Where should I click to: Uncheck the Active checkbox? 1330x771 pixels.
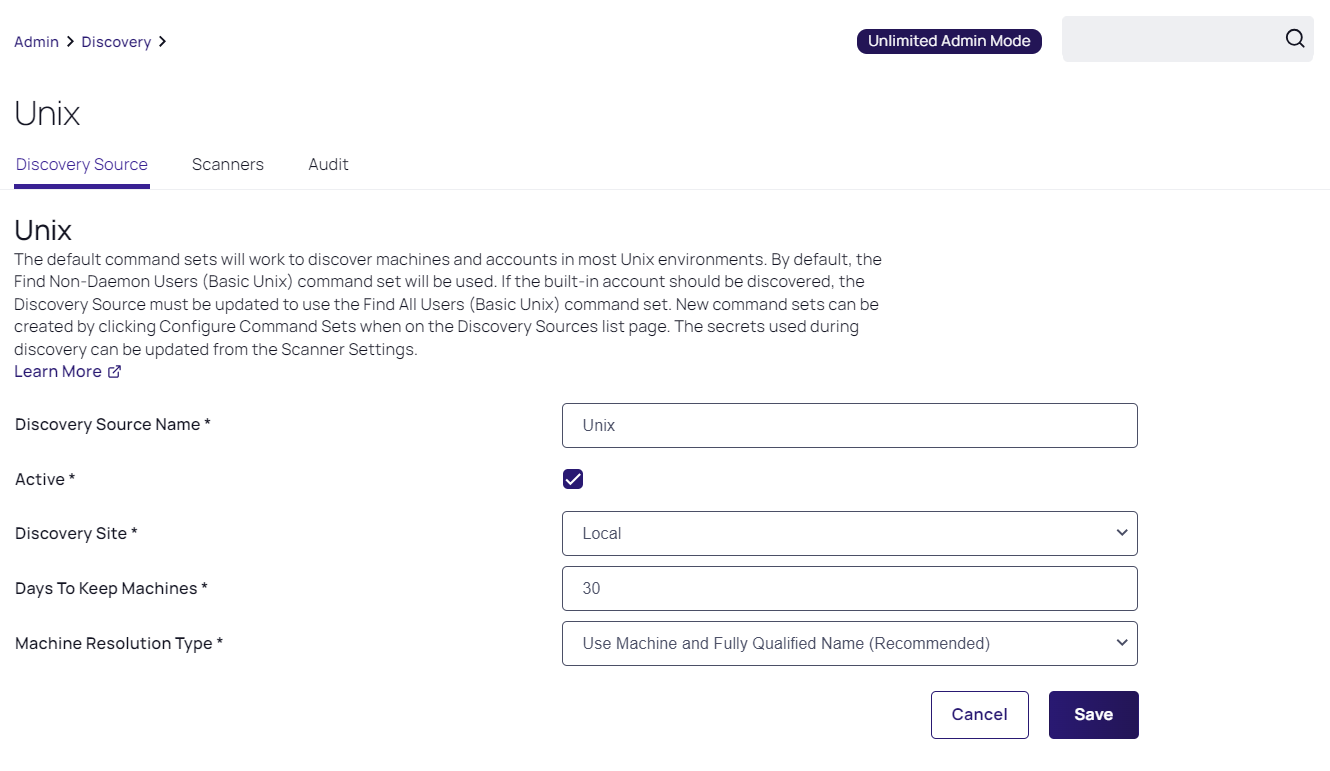[573, 479]
